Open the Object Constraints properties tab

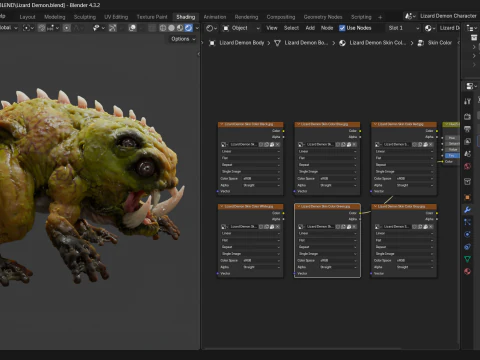click(468, 247)
